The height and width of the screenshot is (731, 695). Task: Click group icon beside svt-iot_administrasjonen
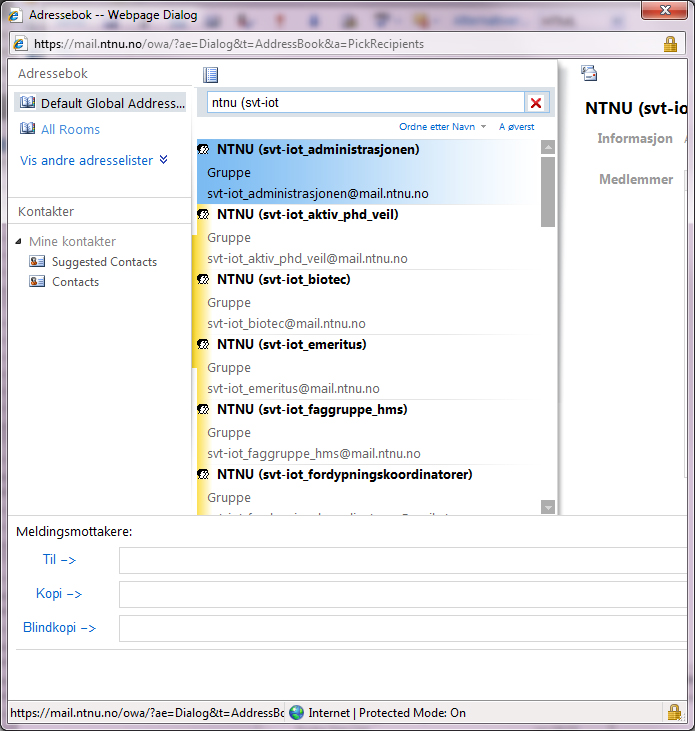click(203, 149)
